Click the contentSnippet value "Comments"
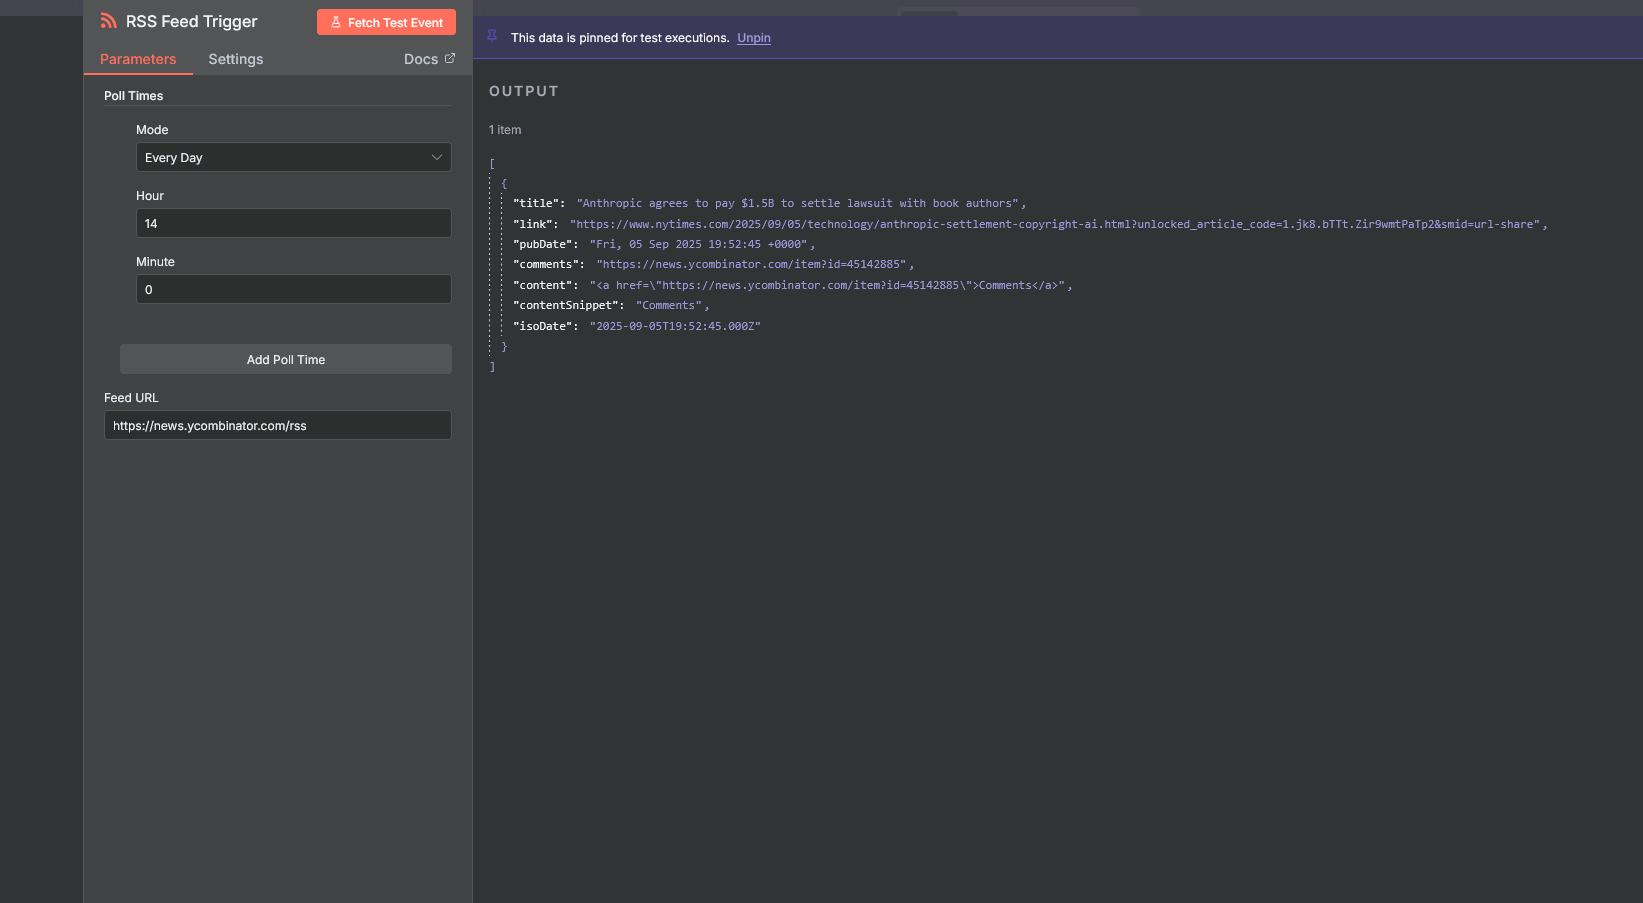The image size is (1643, 903). tap(669, 305)
